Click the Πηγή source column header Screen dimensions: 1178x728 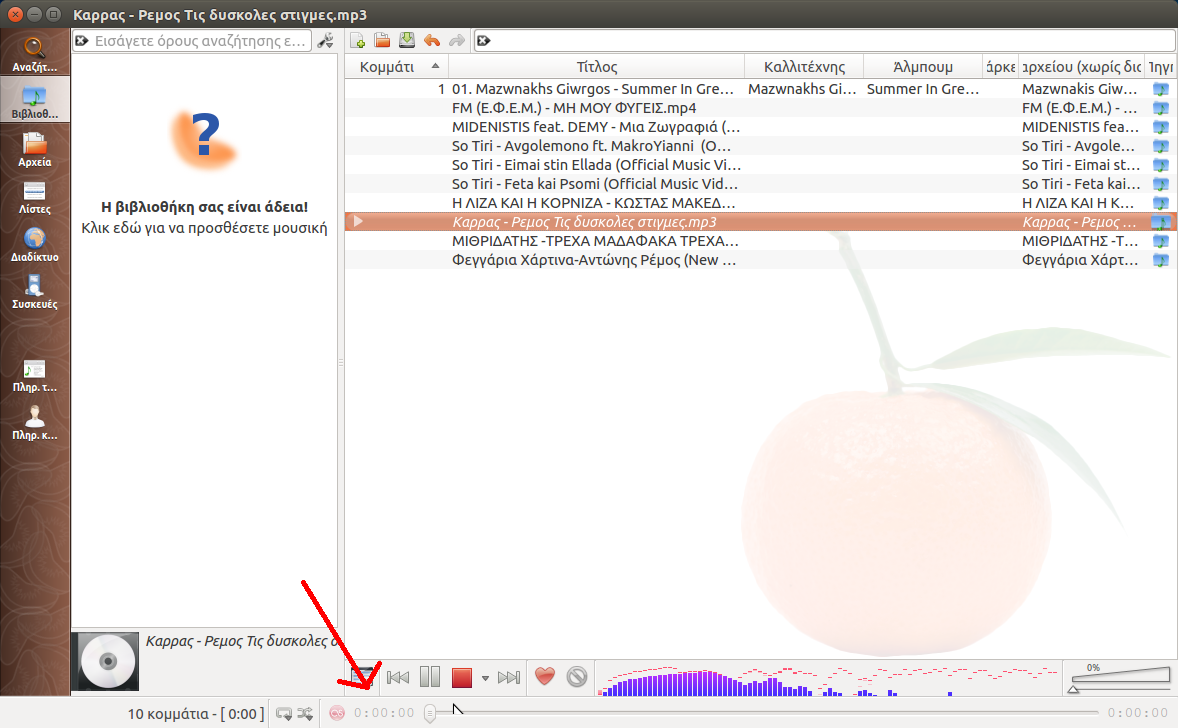(x=1161, y=67)
